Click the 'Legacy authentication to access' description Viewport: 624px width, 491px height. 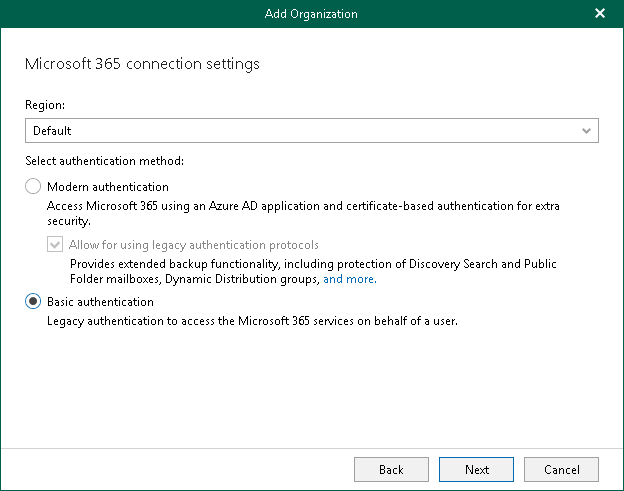[252, 321]
